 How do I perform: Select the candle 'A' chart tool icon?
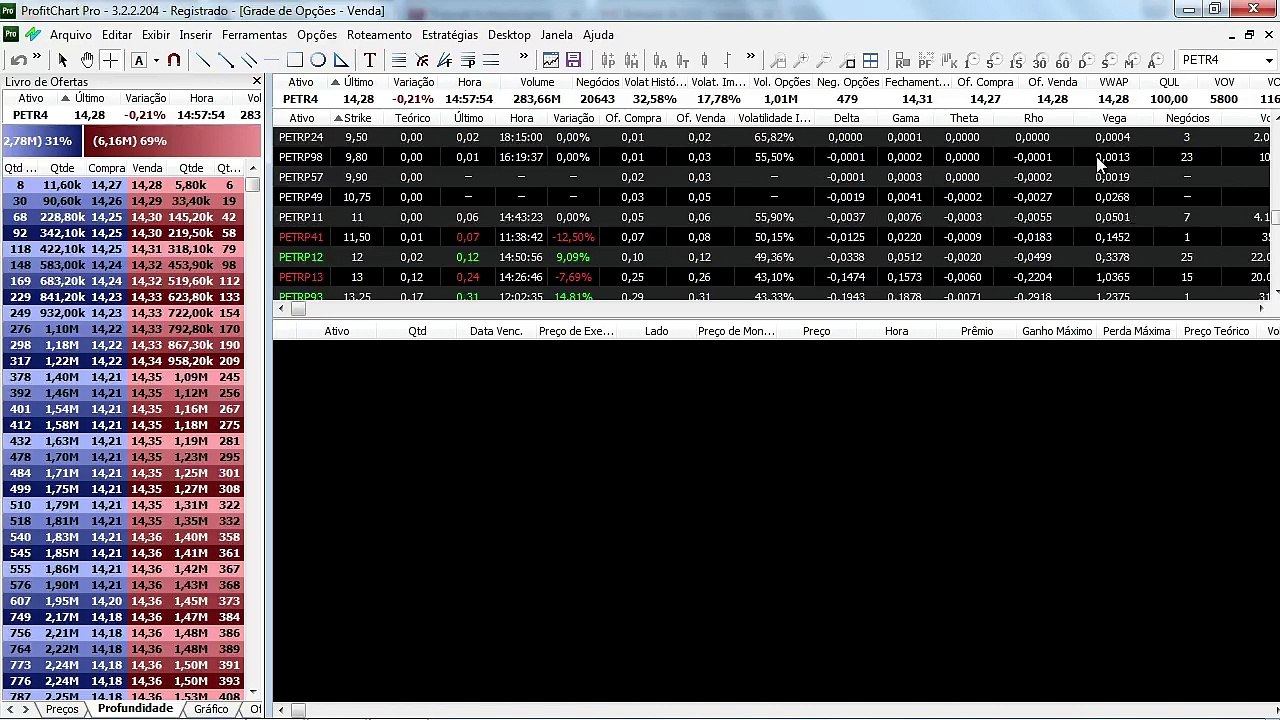[x=659, y=60]
